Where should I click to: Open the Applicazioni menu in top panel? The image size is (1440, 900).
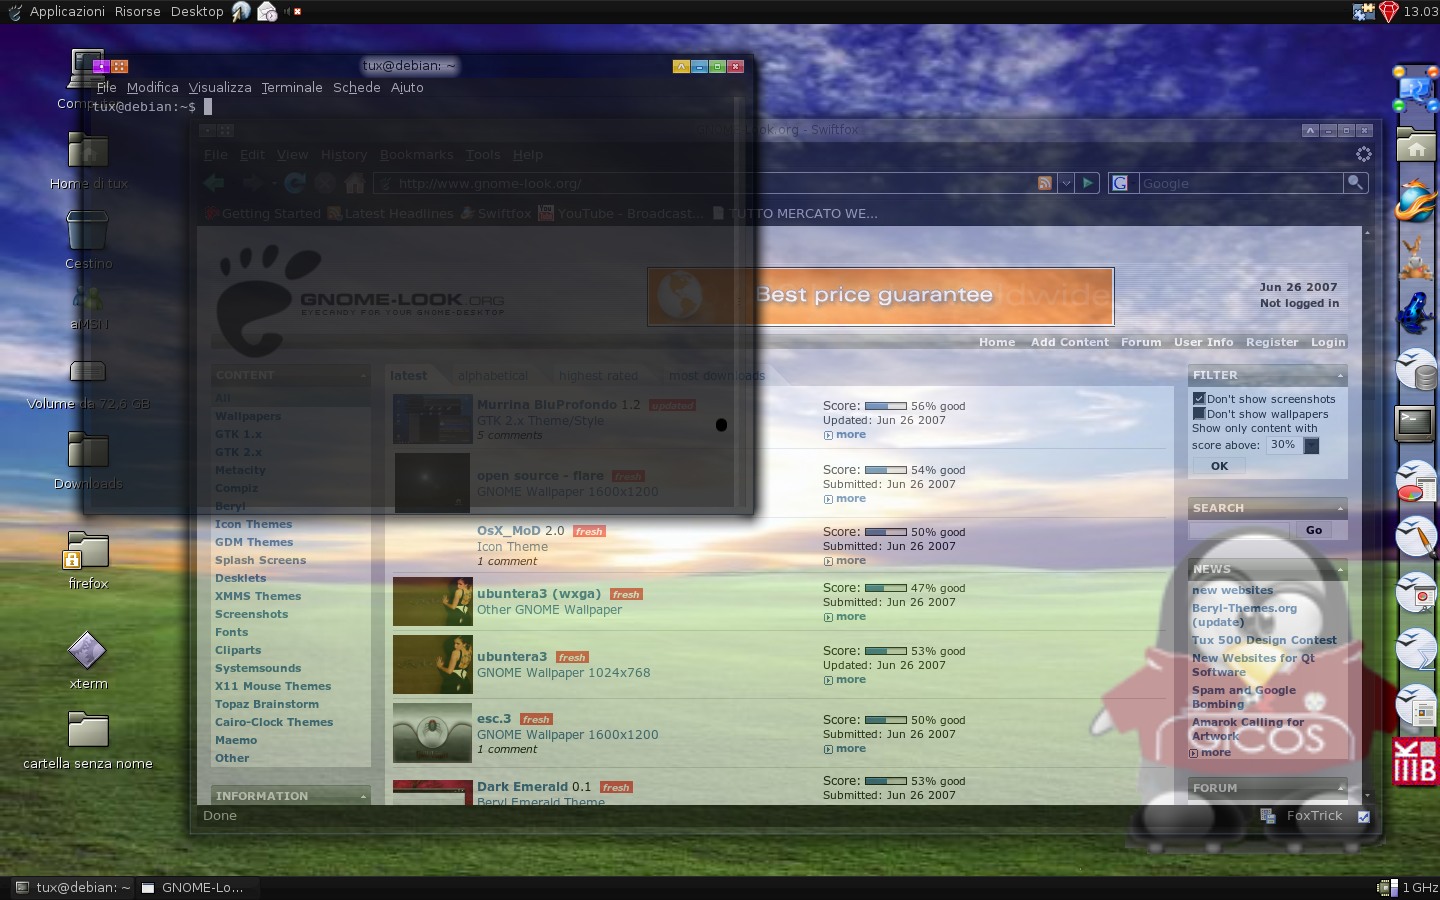tap(67, 11)
